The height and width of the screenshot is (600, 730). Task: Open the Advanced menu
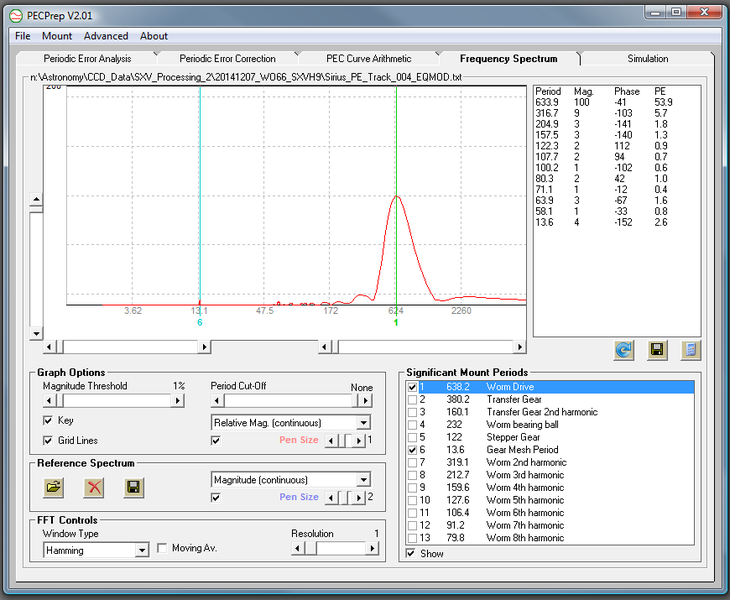(x=106, y=36)
